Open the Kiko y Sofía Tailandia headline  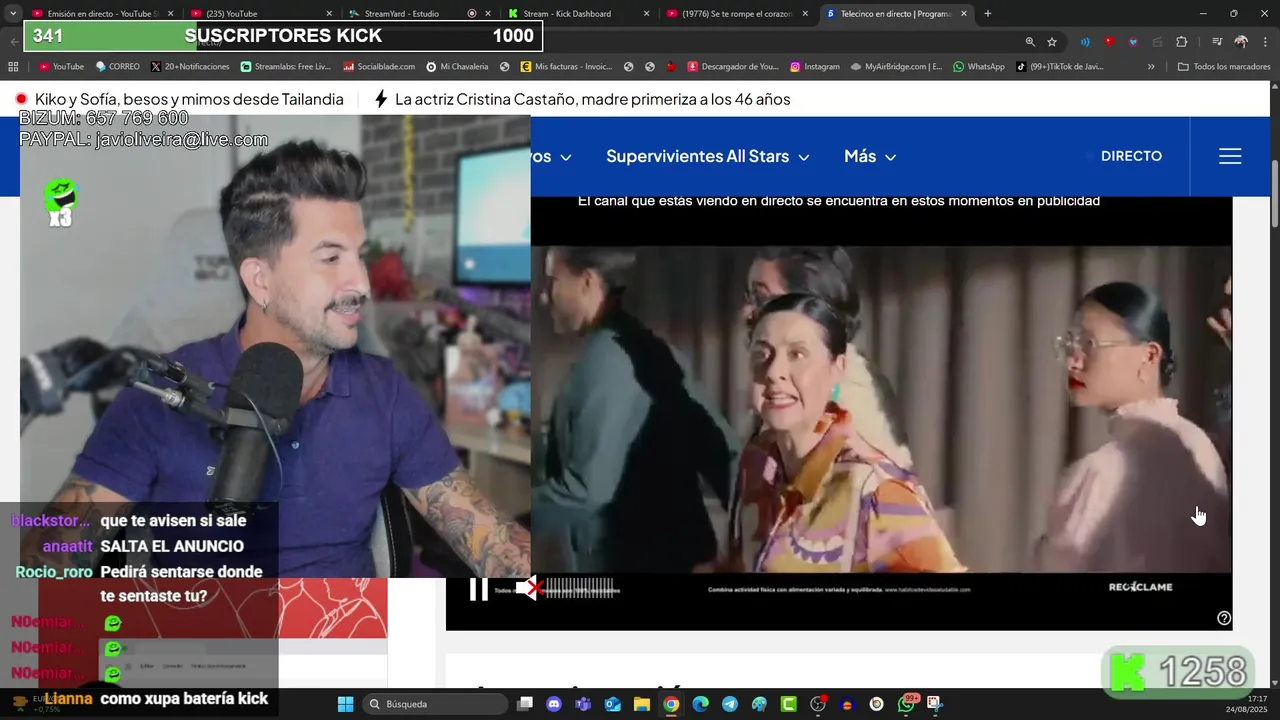click(189, 99)
